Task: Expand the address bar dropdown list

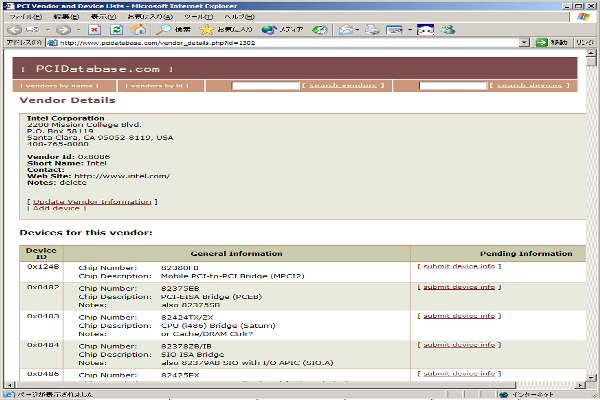Action: tap(525, 42)
